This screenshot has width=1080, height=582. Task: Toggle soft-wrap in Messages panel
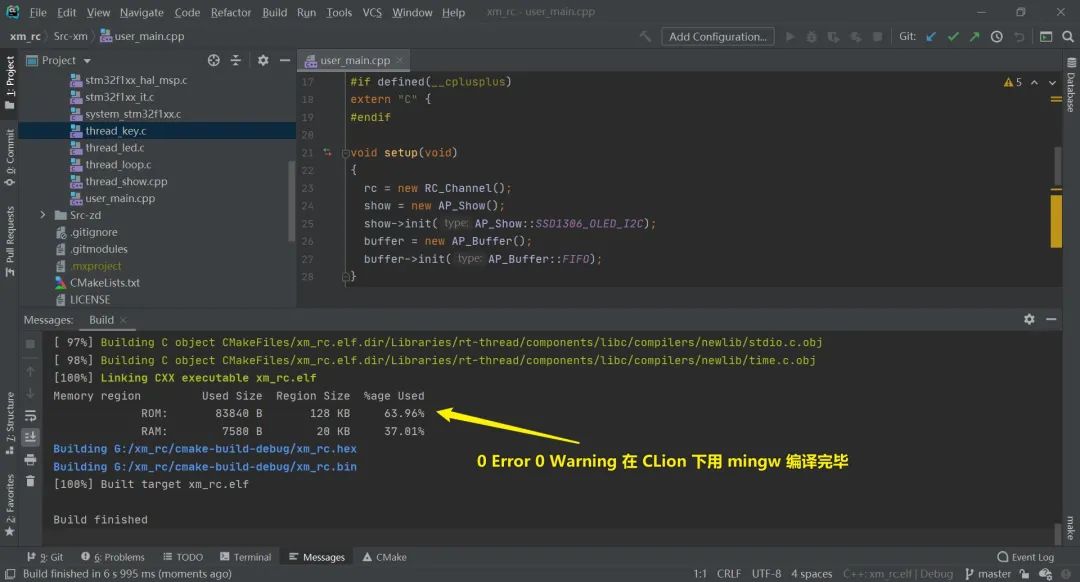click(x=30, y=416)
